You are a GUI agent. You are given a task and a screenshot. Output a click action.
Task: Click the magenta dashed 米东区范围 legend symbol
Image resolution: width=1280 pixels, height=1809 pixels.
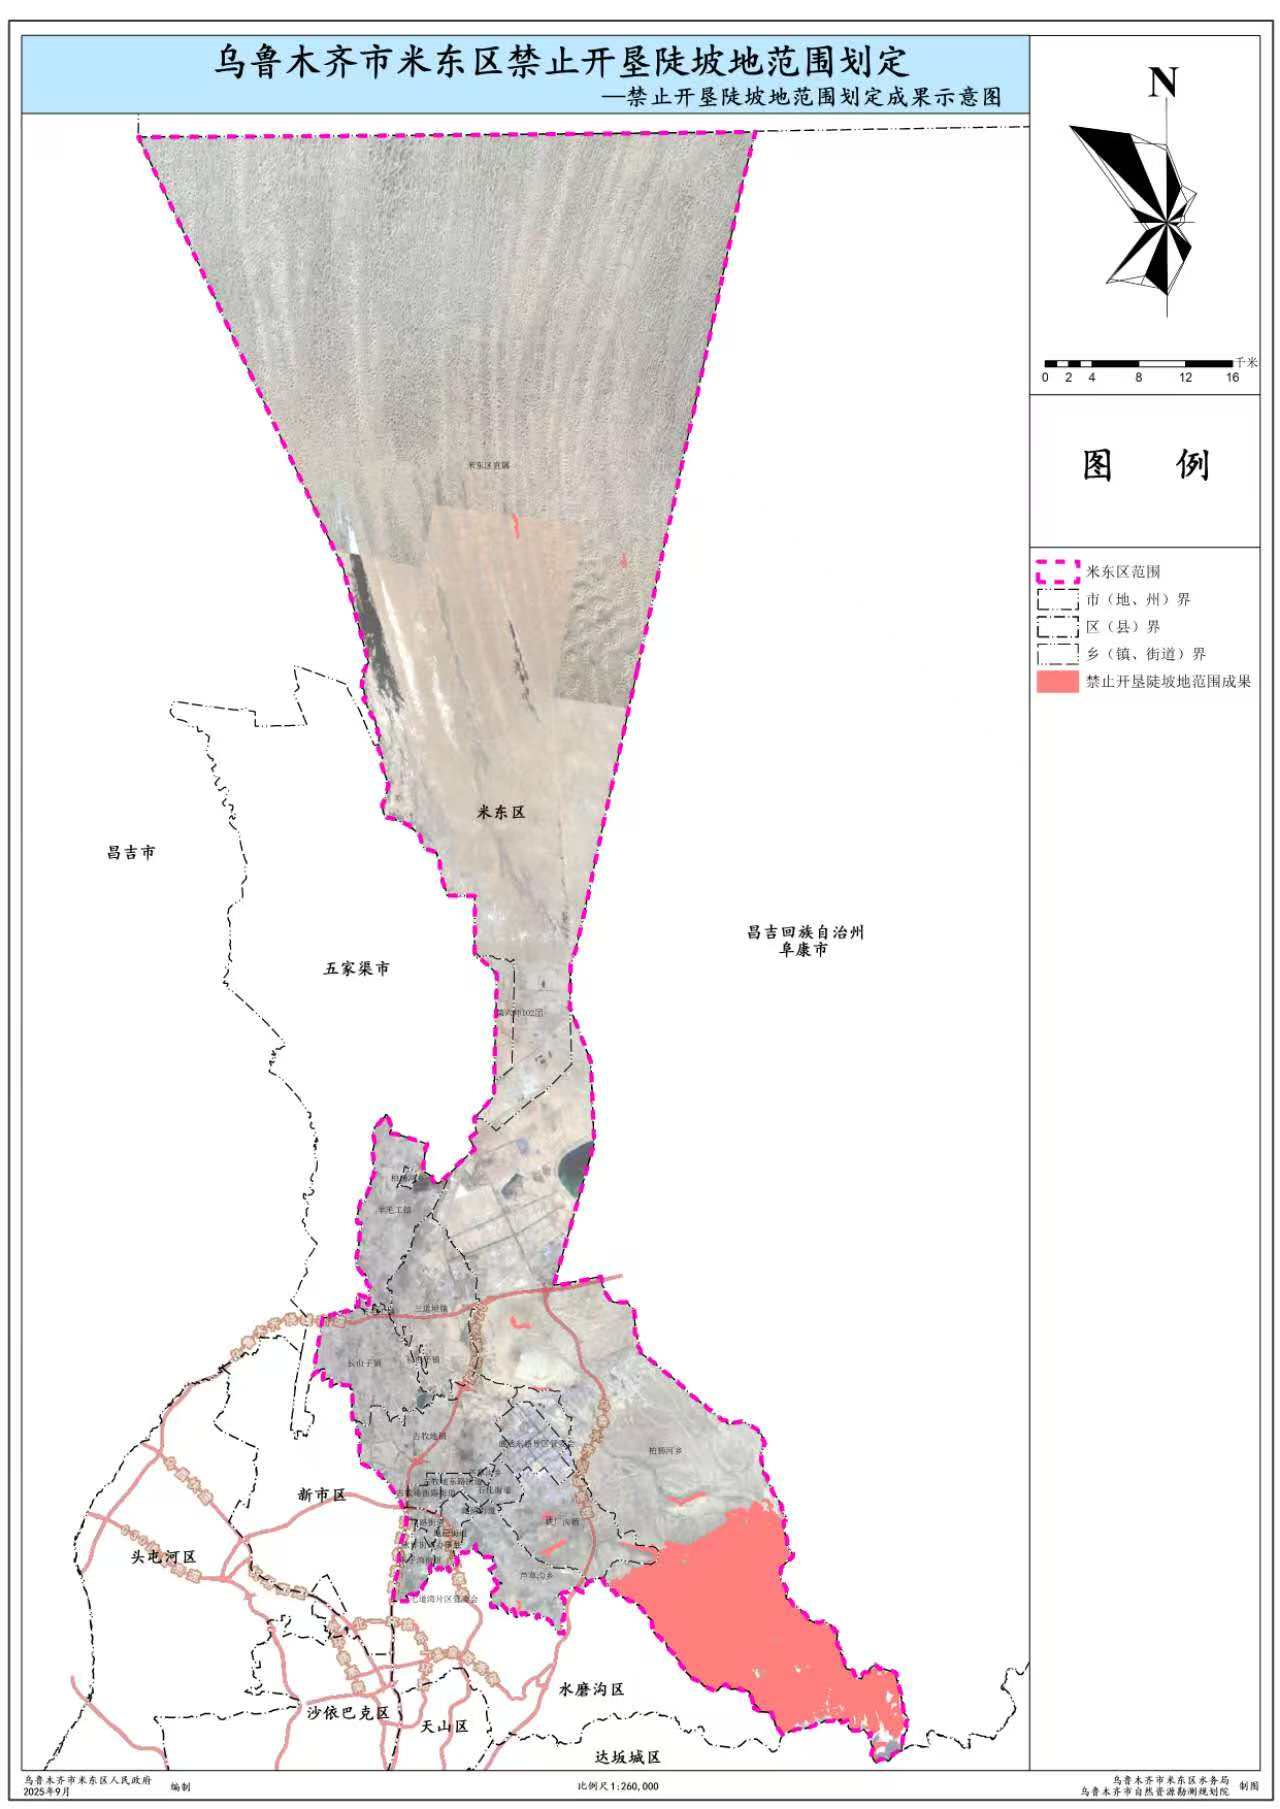[1056, 572]
